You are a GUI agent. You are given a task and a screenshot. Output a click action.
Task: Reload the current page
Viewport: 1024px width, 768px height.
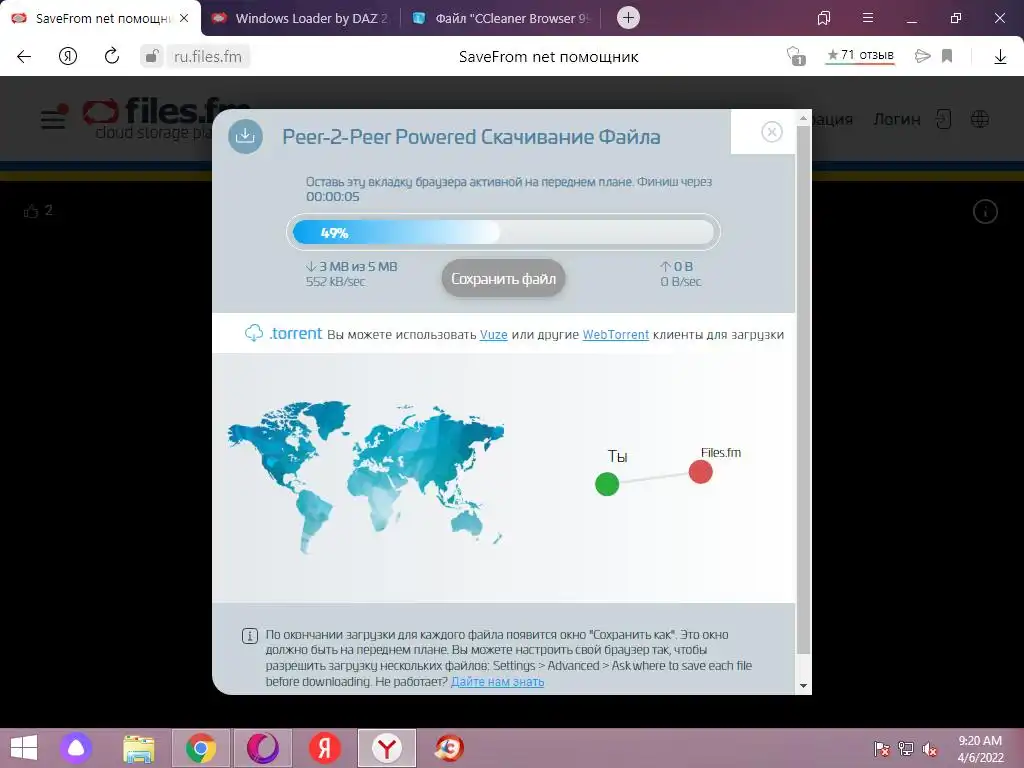click(112, 56)
